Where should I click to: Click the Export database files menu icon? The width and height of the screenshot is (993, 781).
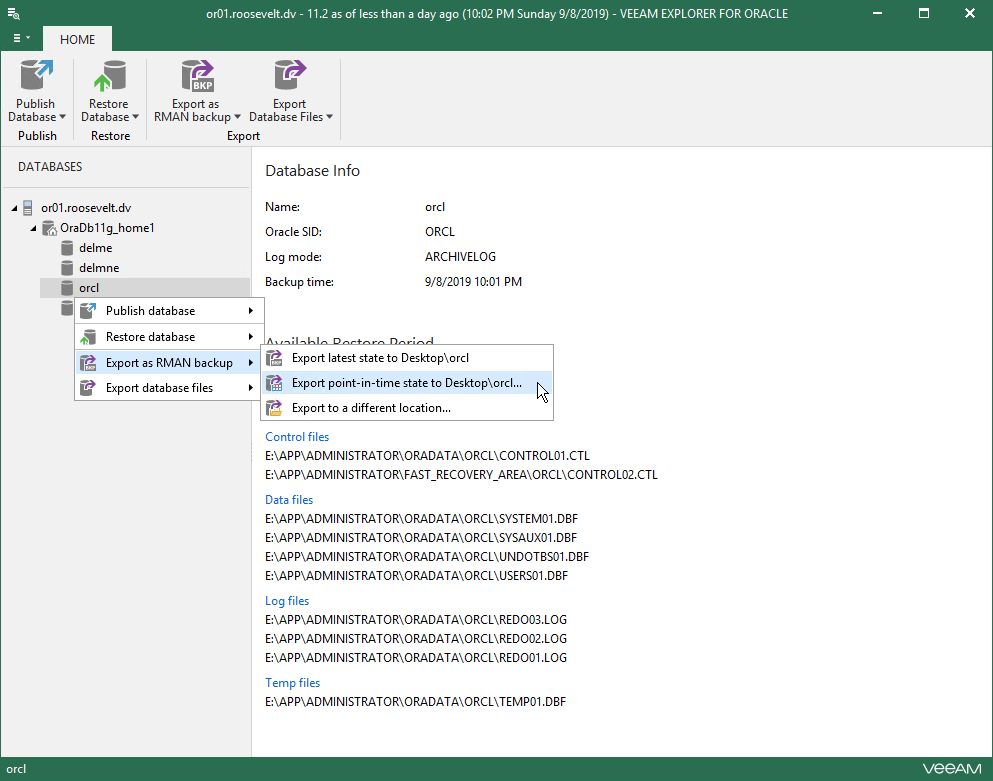[88, 388]
